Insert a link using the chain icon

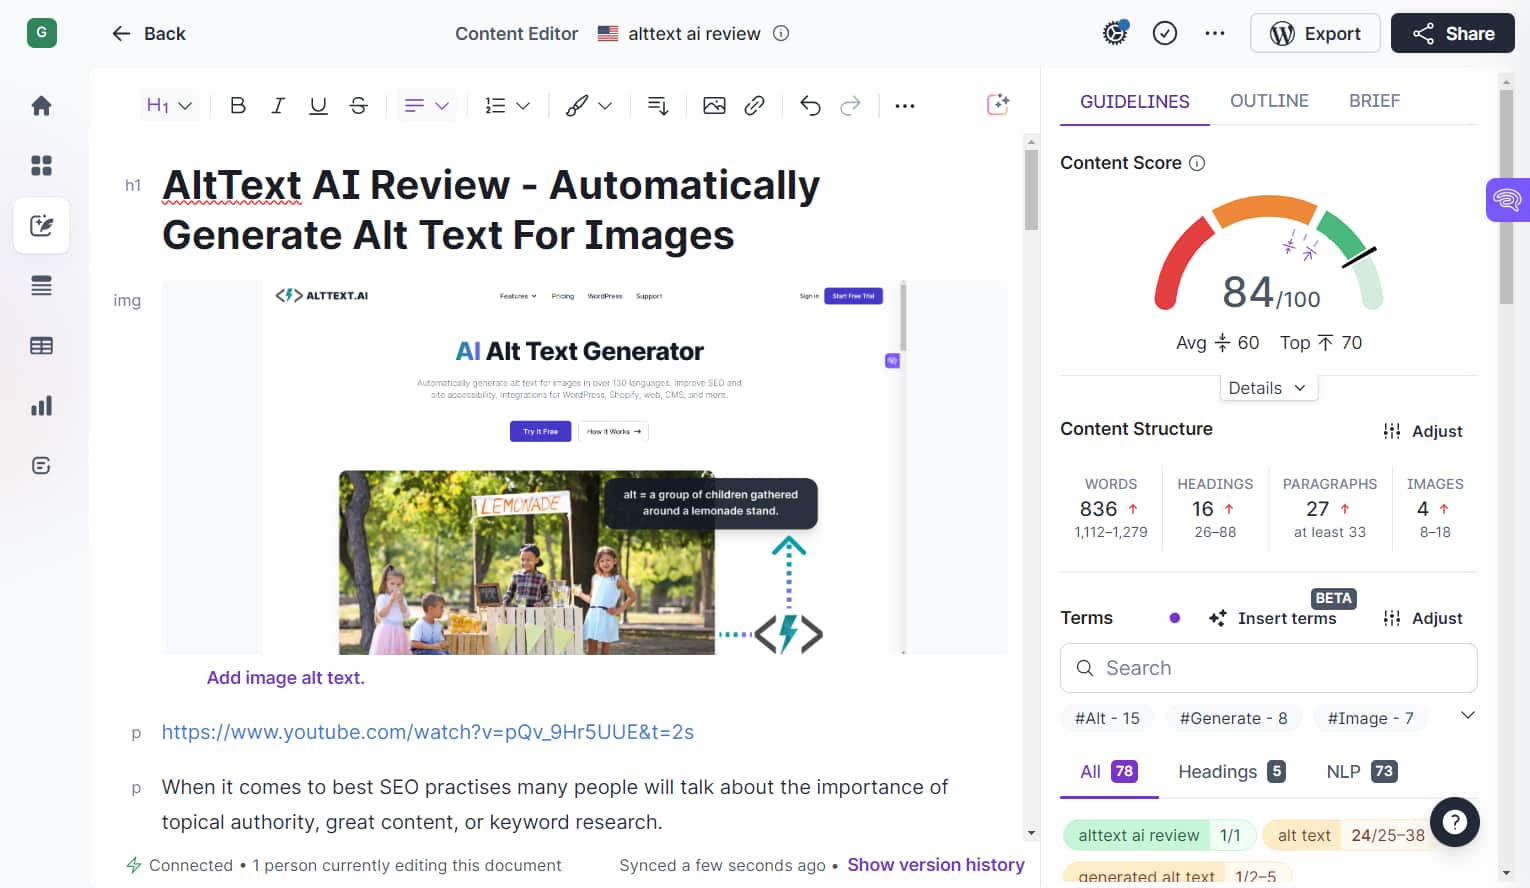click(755, 105)
